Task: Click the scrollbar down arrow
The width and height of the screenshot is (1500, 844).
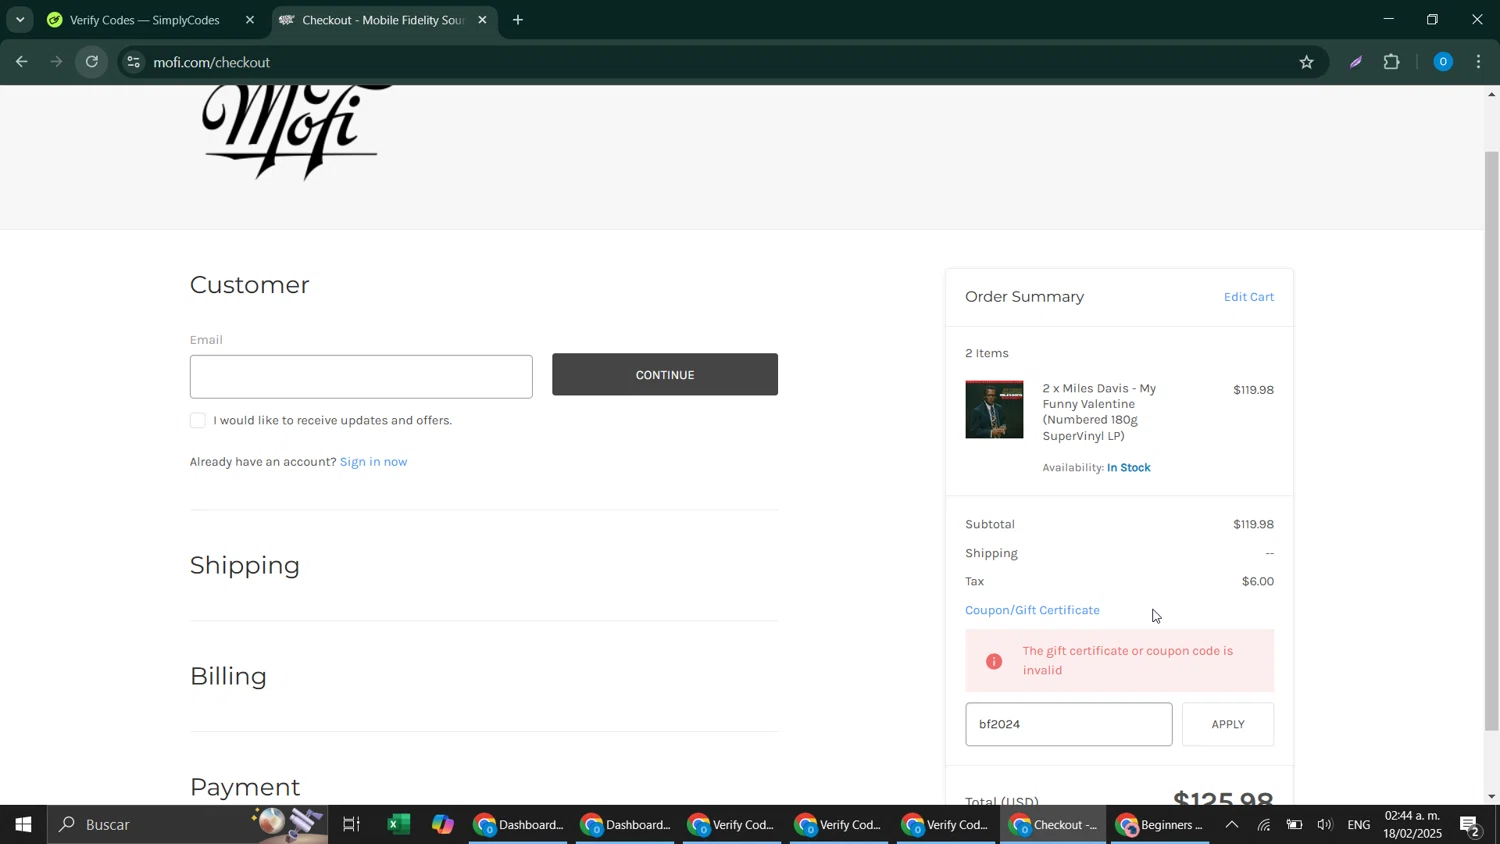Action: (1491, 796)
